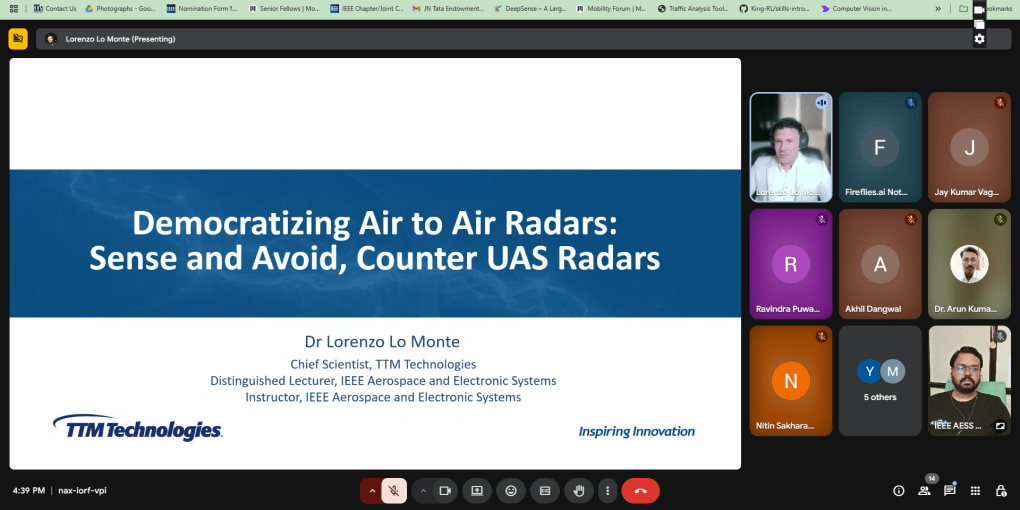Unmute the microphone in the meeting bar

coord(394,490)
